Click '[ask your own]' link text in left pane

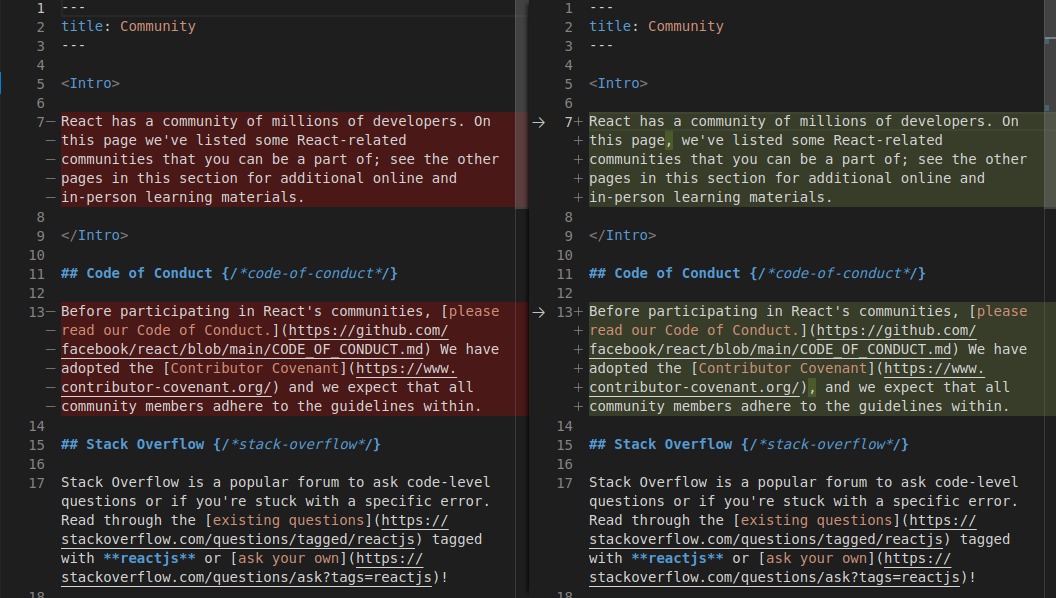coord(288,558)
